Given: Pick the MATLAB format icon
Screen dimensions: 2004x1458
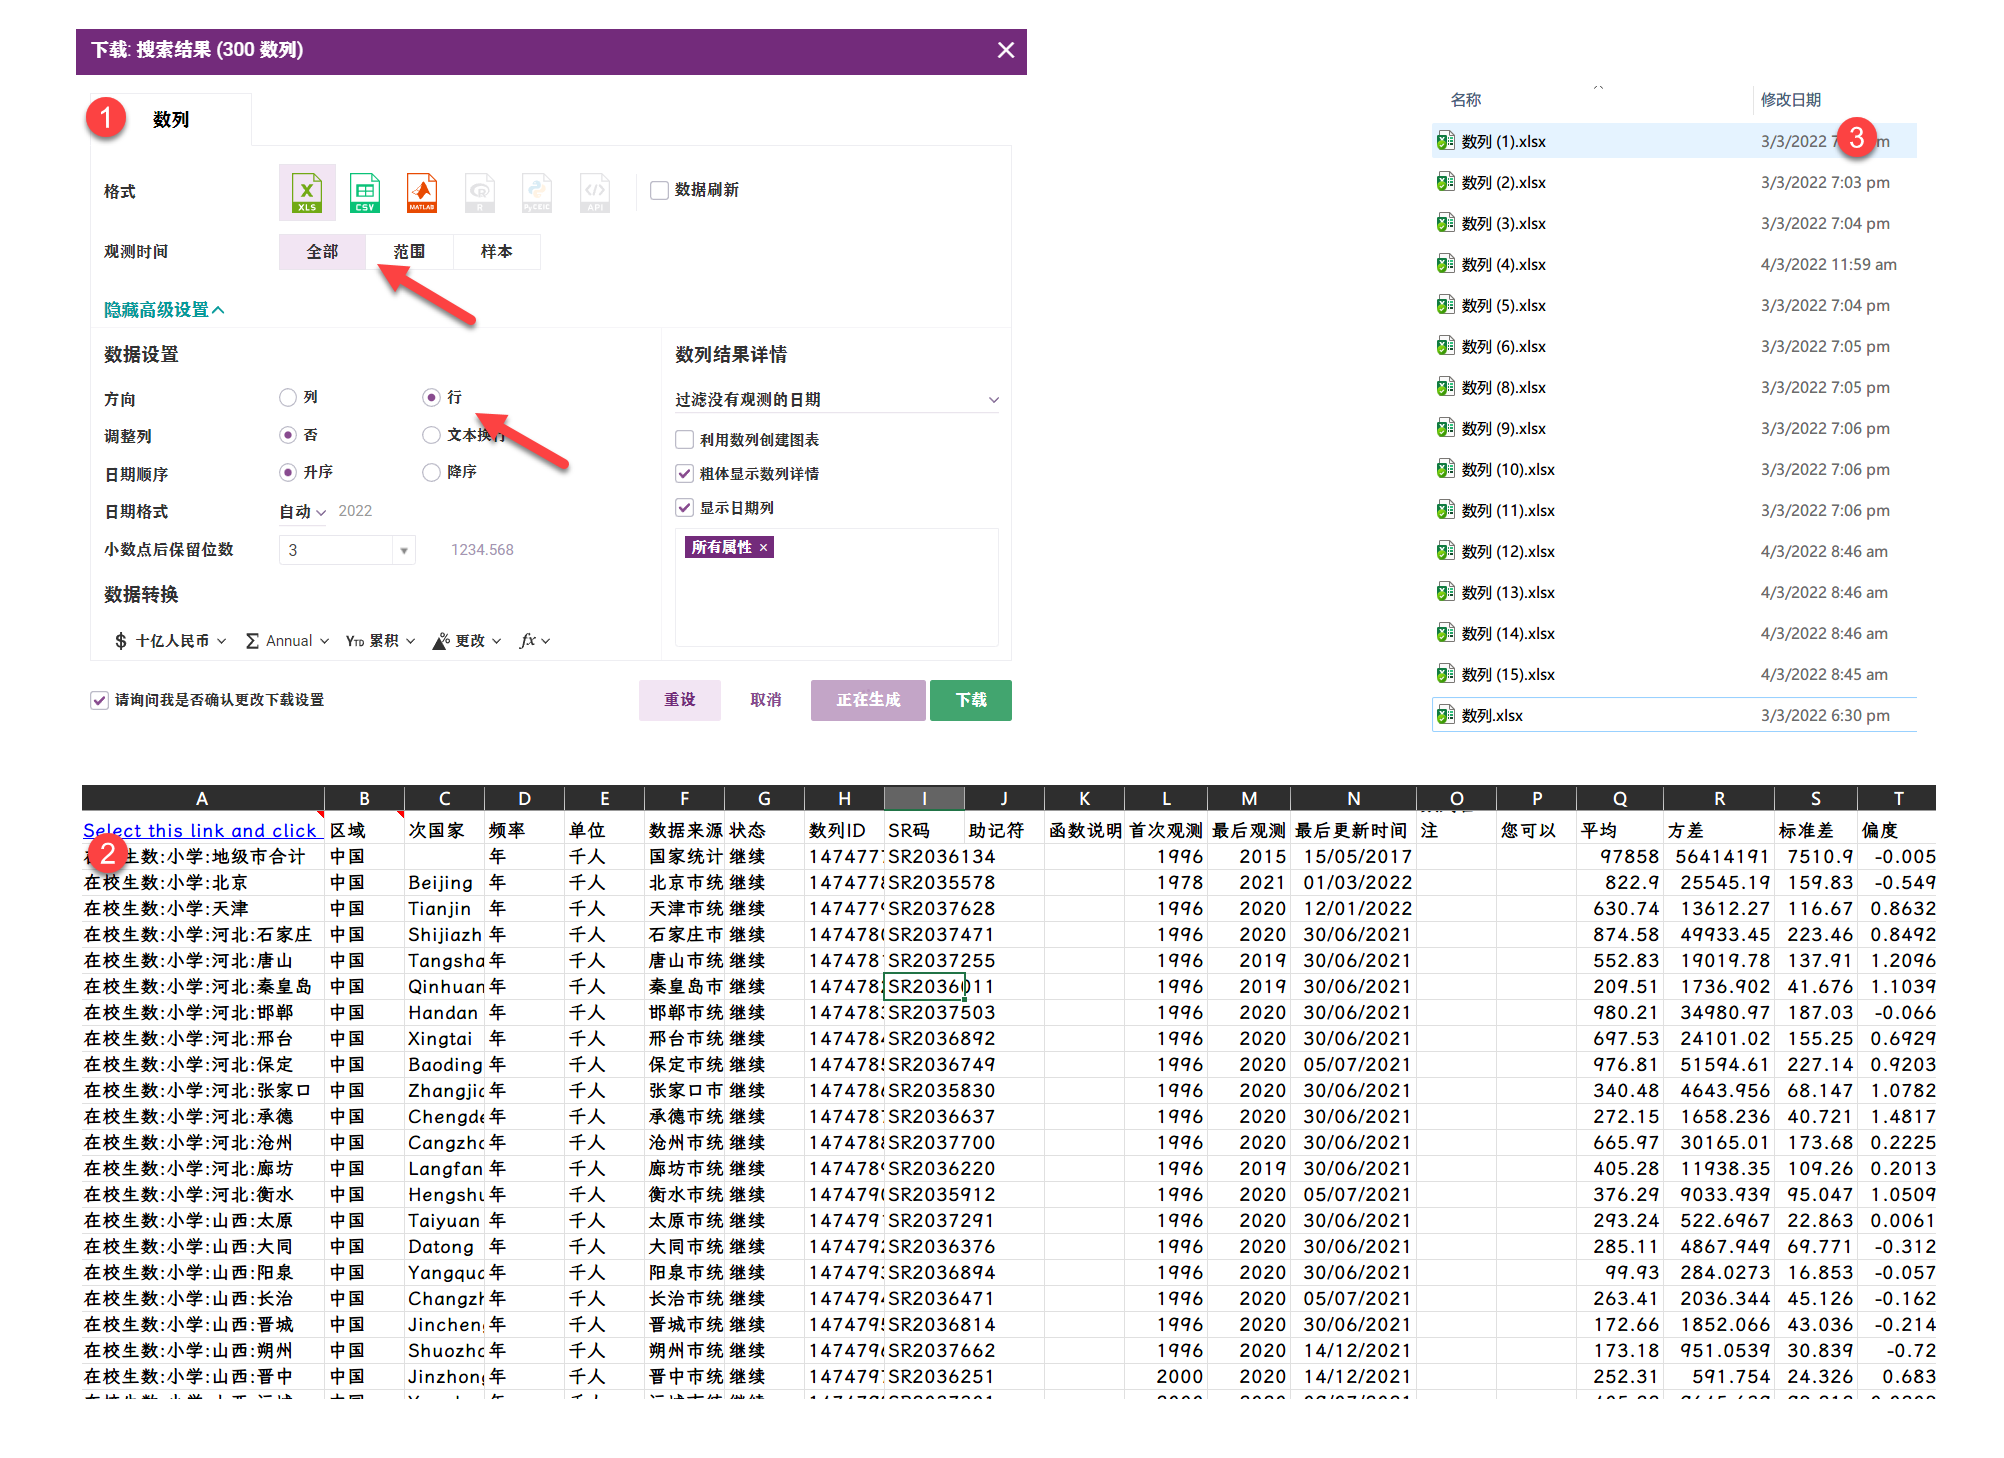Looking at the screenshot, I should coord(421,192).
